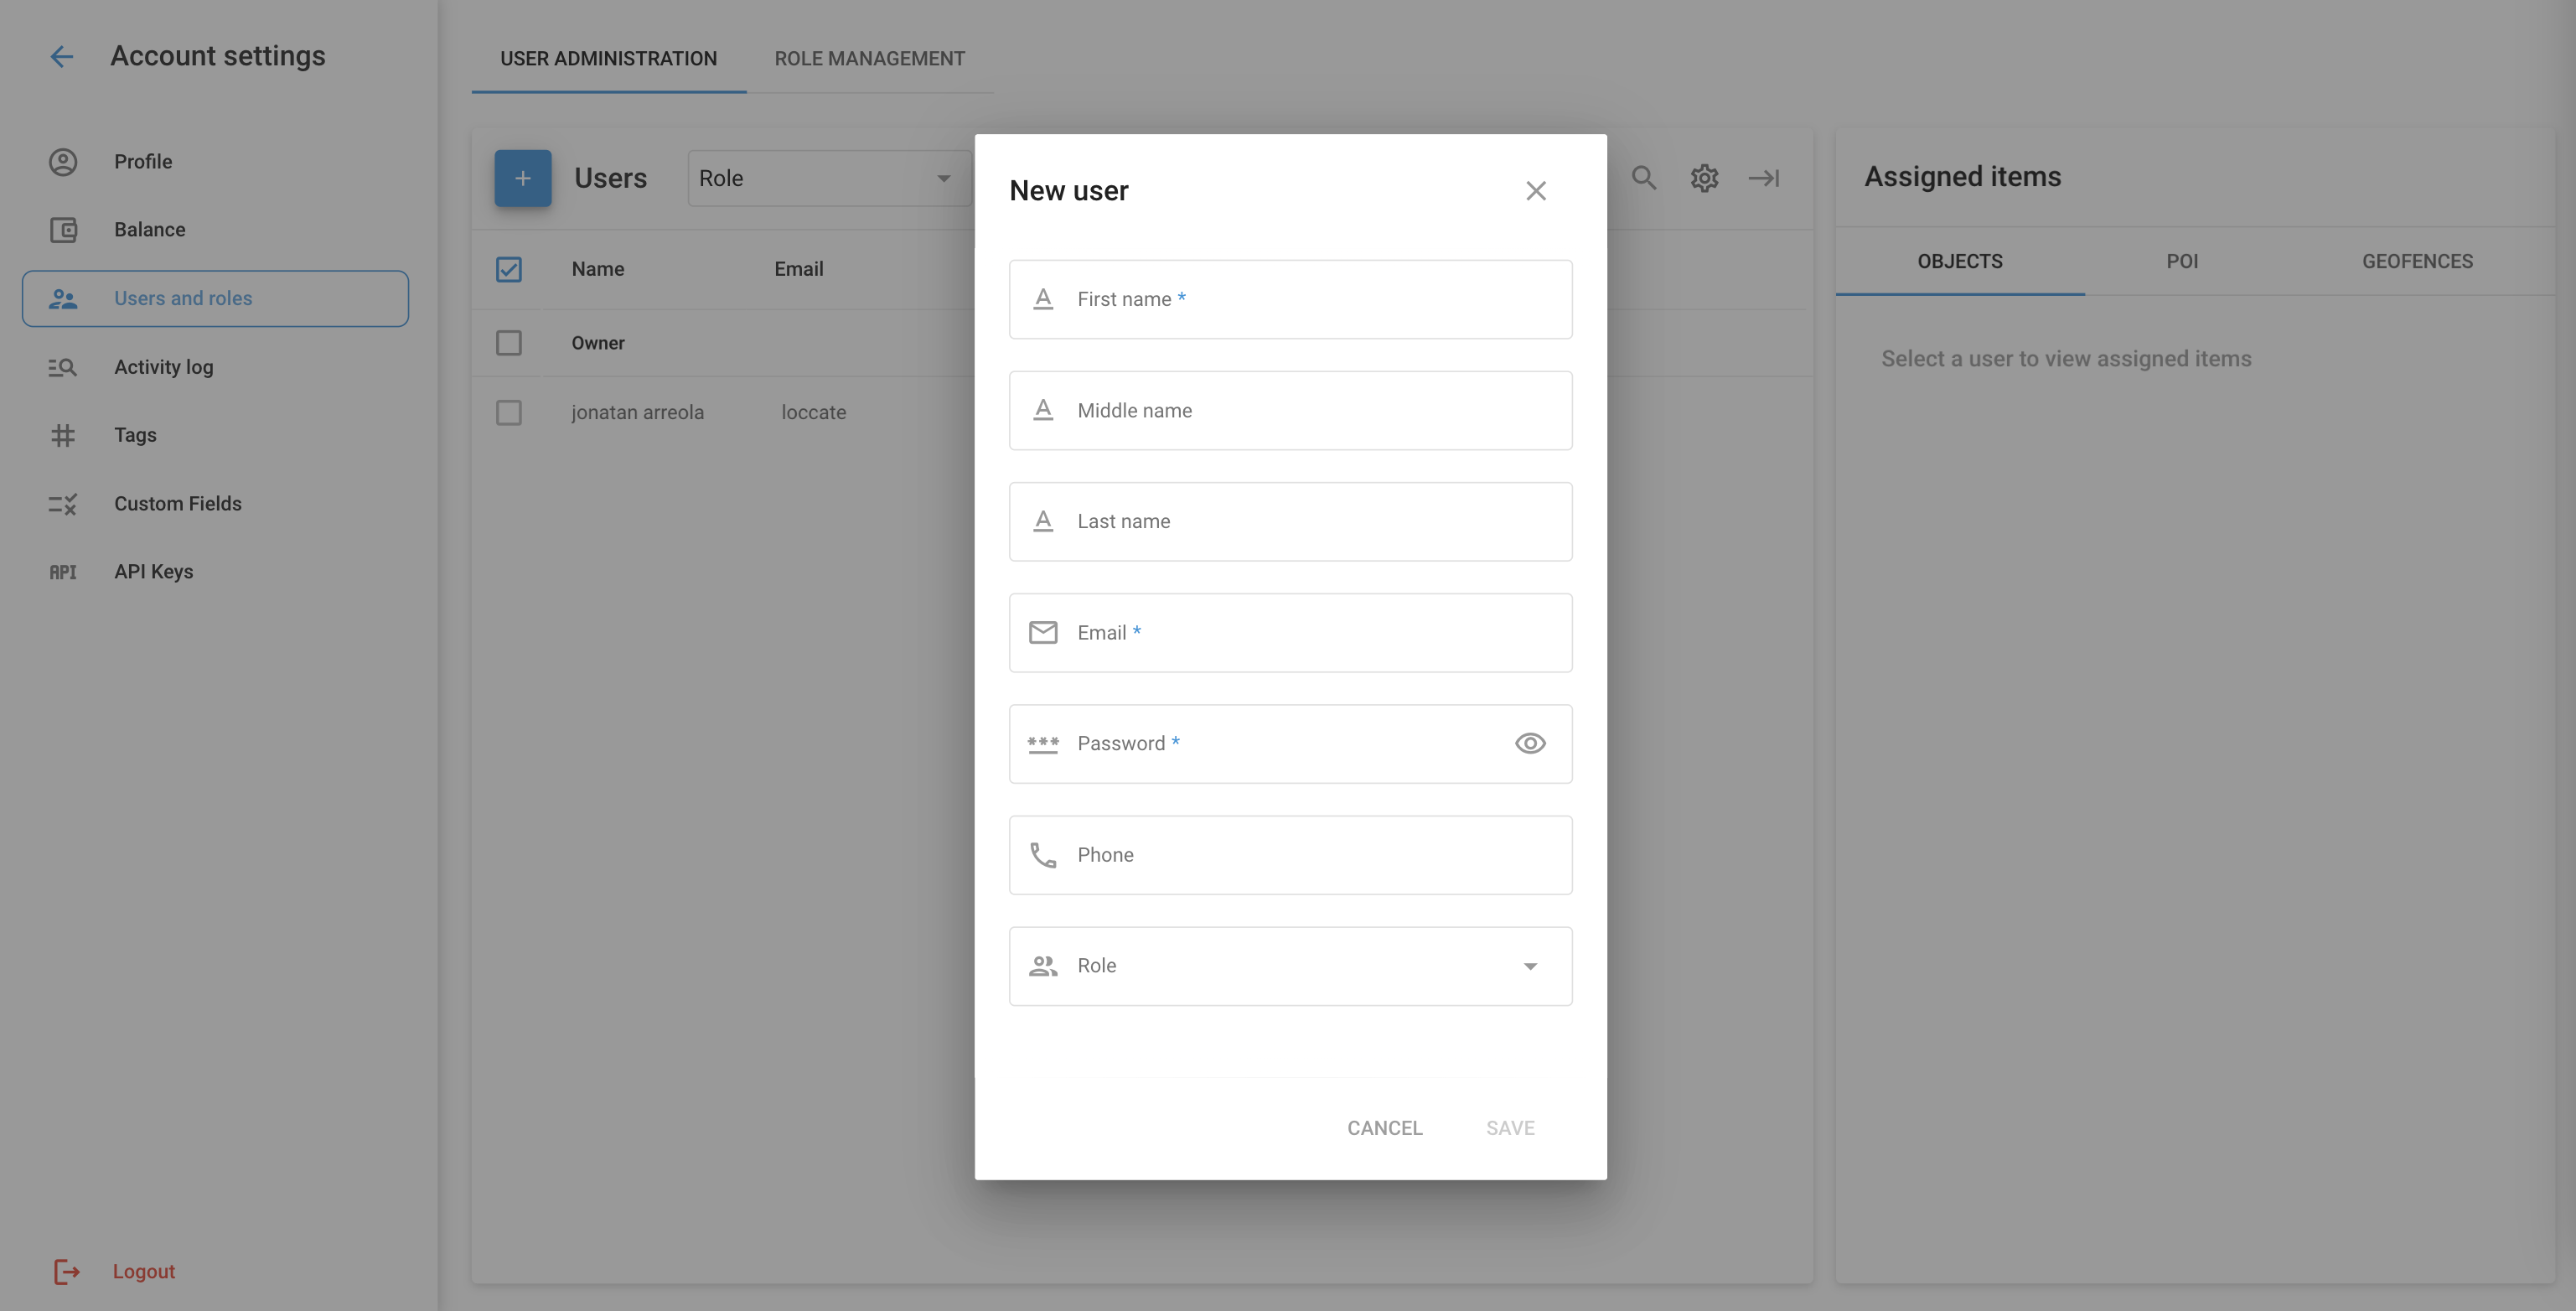Open the Activity log menu item
Screen dimensions: 2576x1311
pyautogui.click(x=163, y=367)
